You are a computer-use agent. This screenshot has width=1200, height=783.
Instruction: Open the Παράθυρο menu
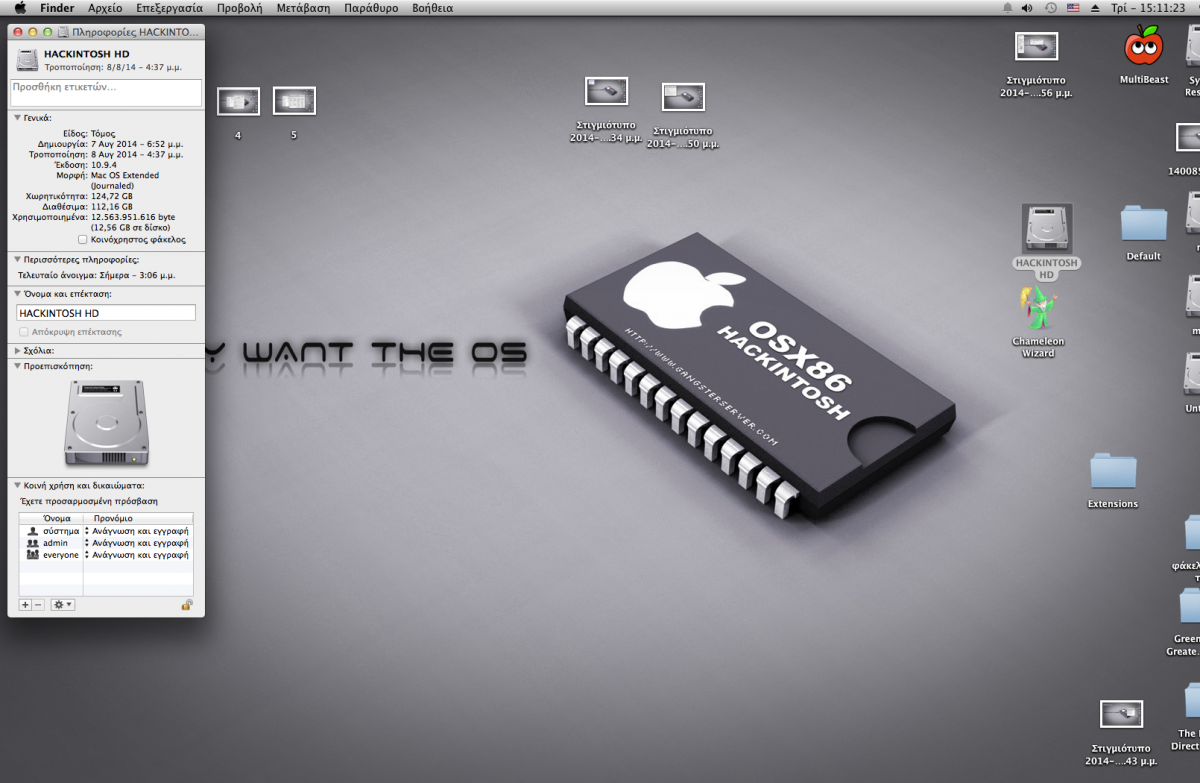371,7
